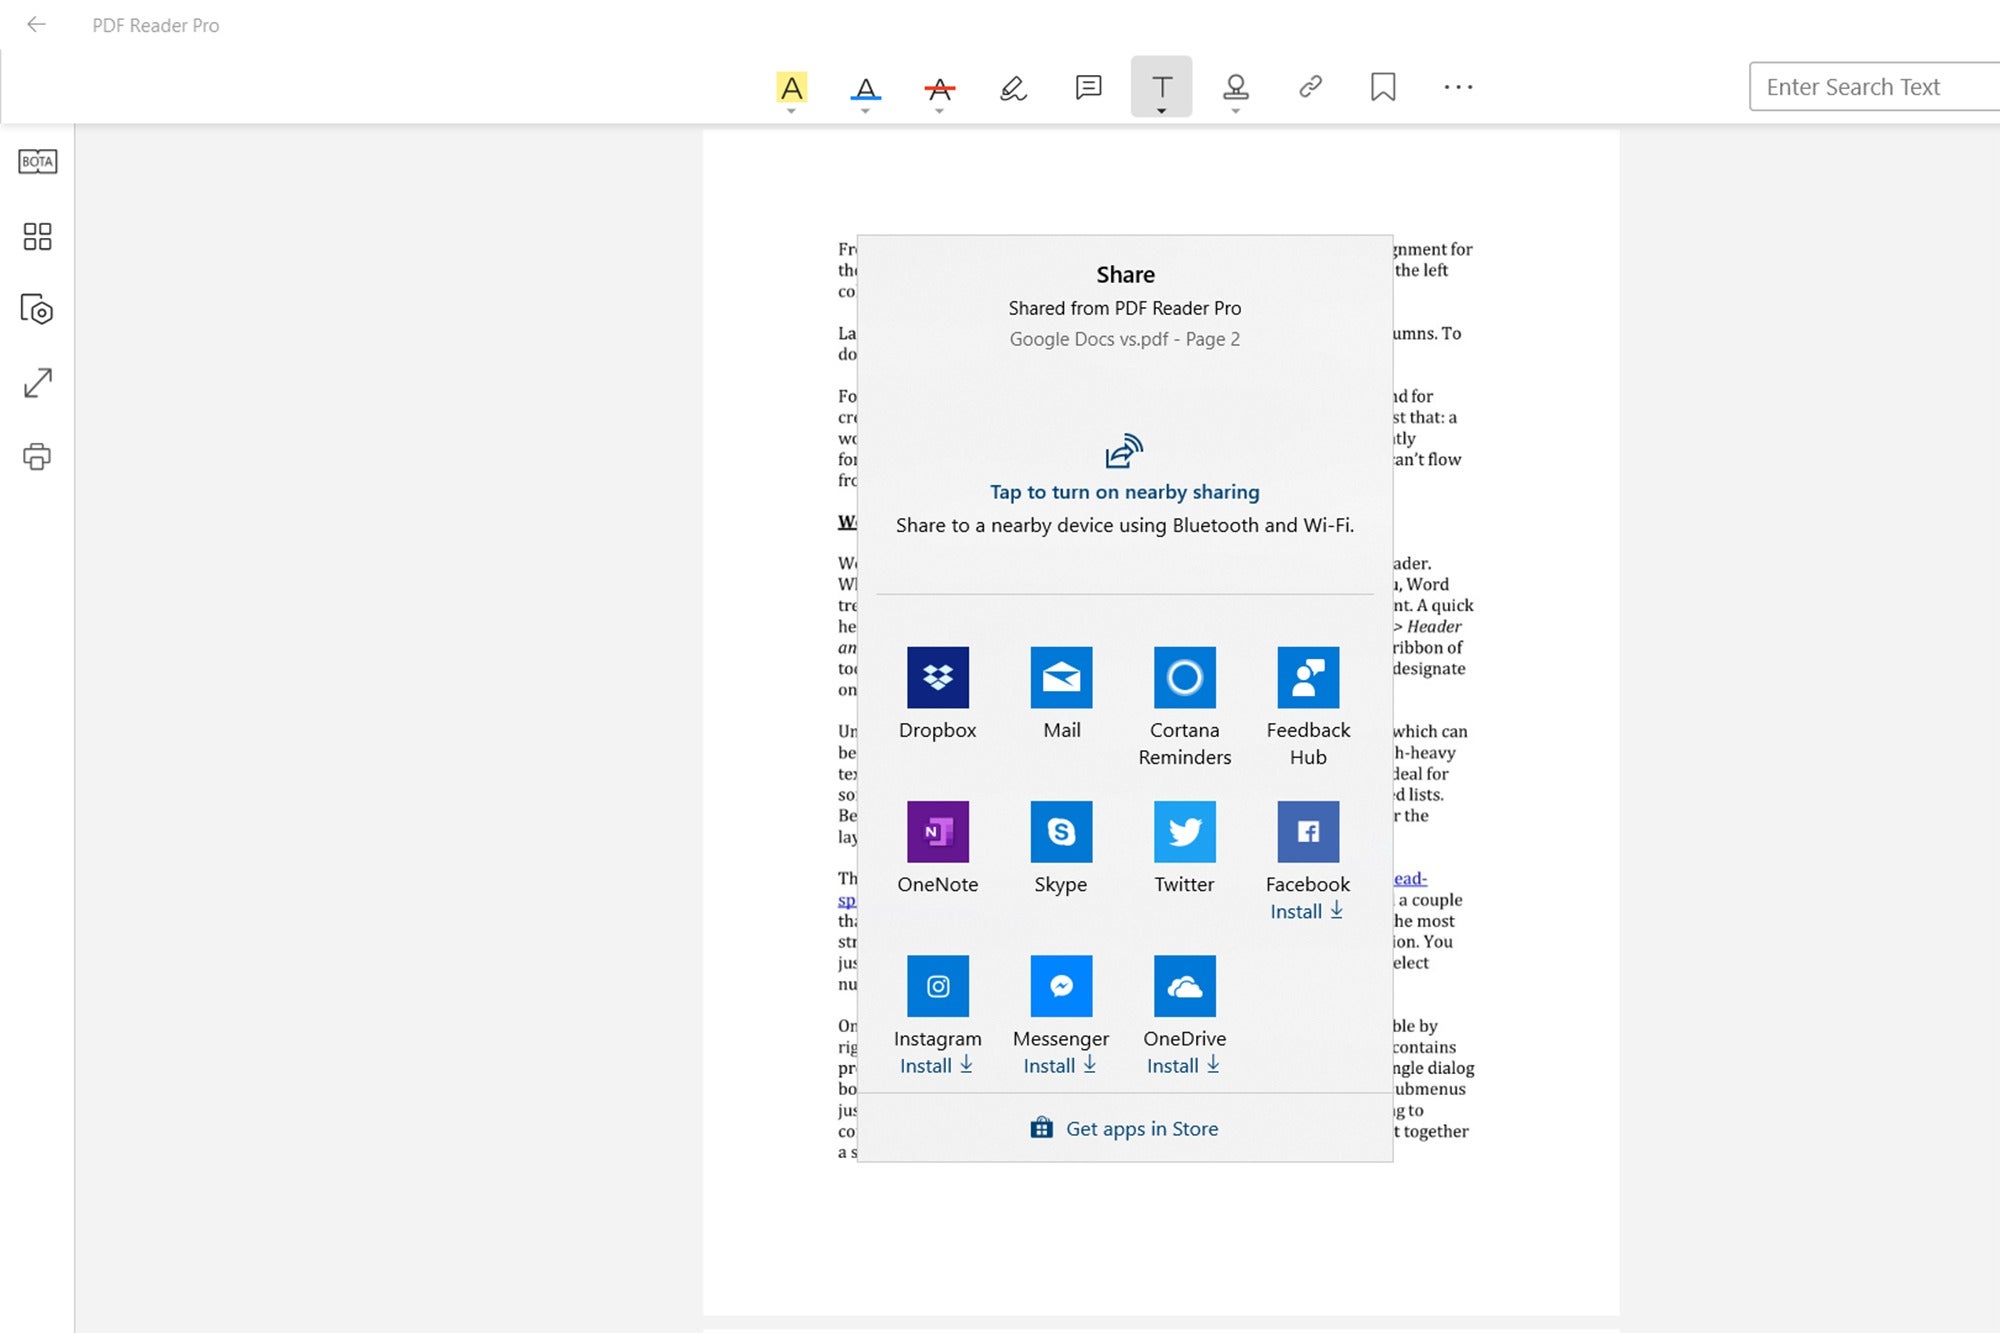Click the Highlight tool icon
The width and height of the screenshot is (2000, 1333).
pyautogui.click(x=793, y=86)
